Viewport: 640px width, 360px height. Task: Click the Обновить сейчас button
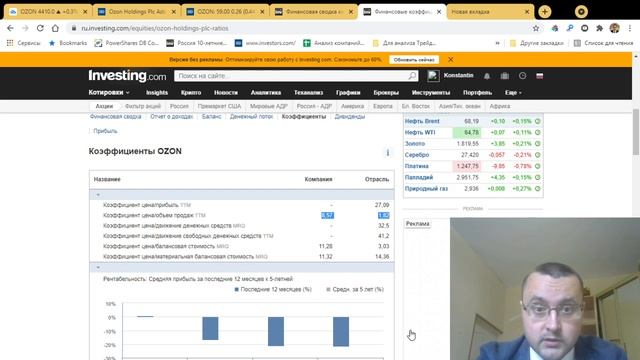click(x=414, y=60)
